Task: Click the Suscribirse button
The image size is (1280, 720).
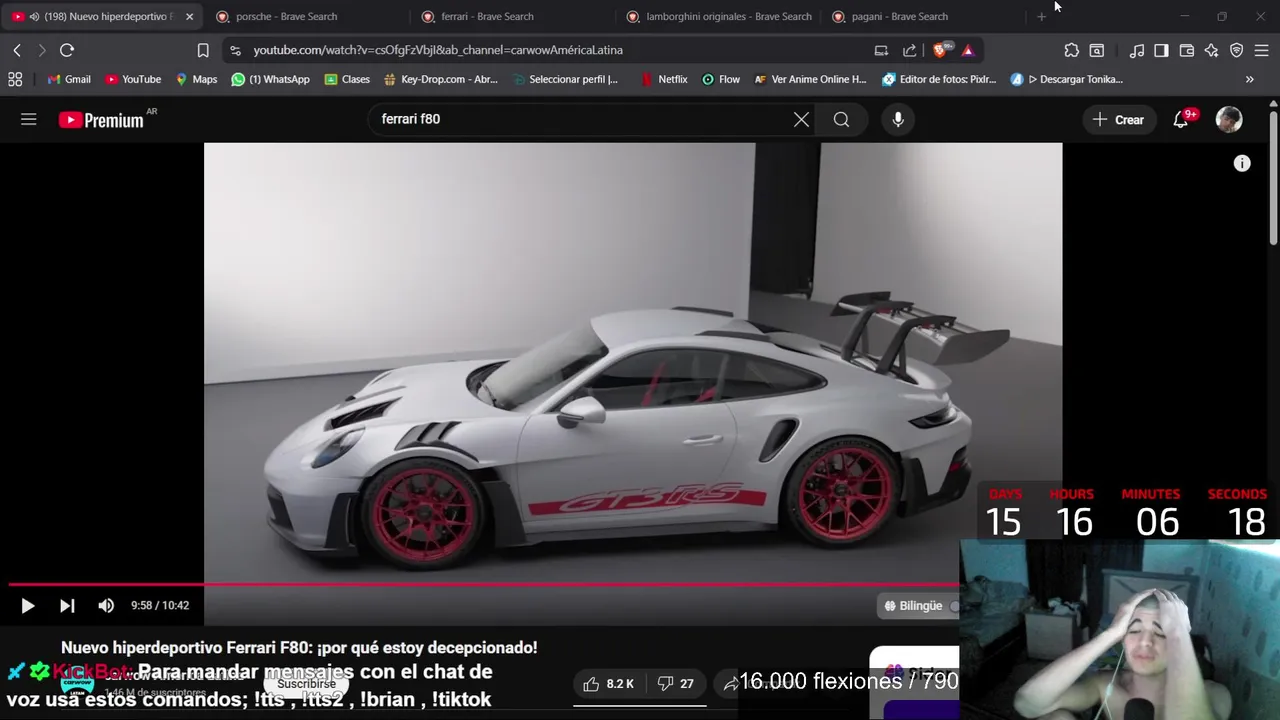Action: (x=306, y=684)
